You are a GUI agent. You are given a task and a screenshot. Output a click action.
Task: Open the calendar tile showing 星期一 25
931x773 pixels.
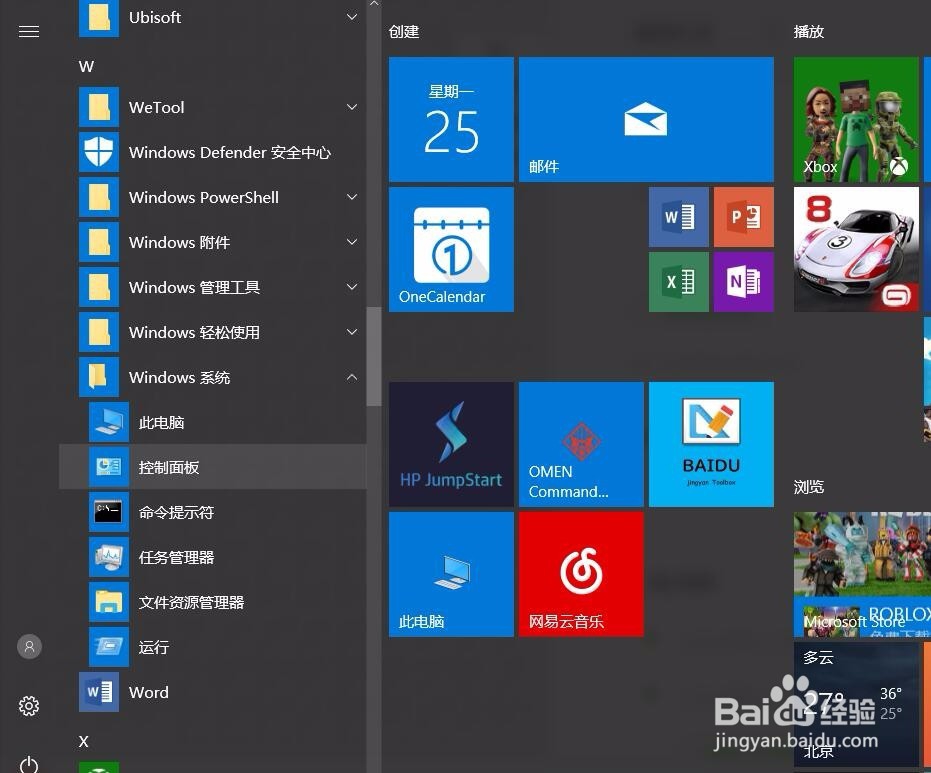451,119
